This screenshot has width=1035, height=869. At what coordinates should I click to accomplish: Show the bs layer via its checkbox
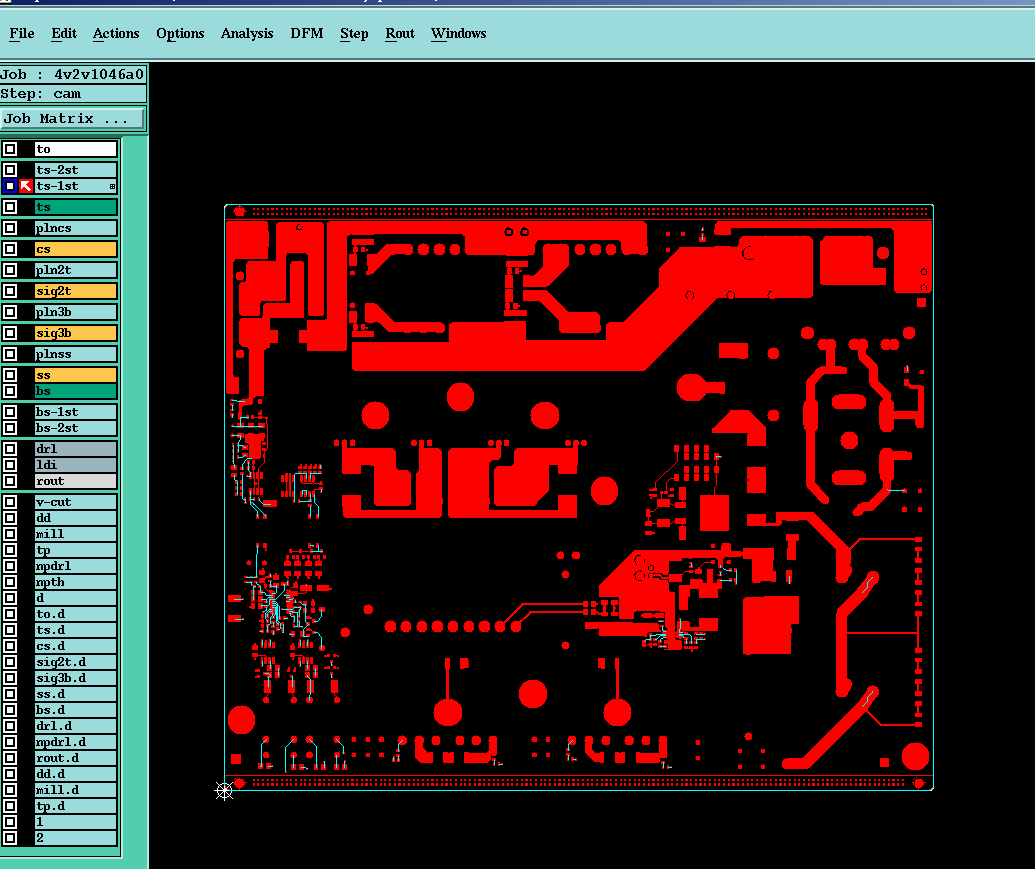10,391
